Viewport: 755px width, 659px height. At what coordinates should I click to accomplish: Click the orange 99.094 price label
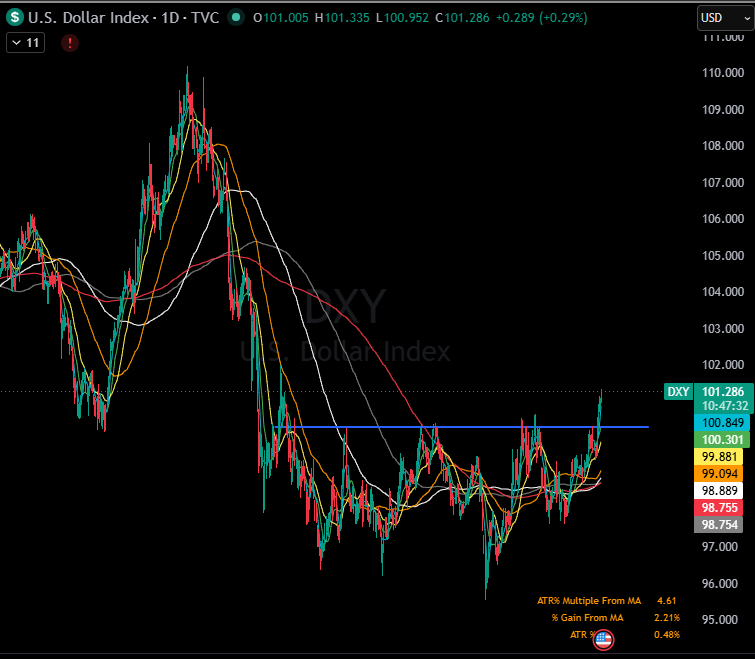pyautogui.click(x=719, y=474)
